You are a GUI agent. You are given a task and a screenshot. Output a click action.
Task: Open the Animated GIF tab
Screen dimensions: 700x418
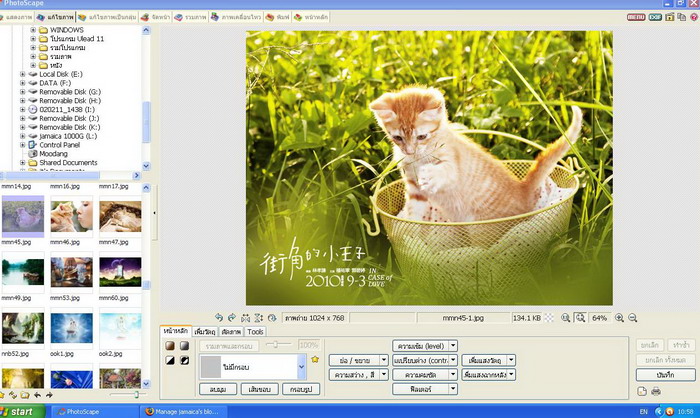pos(236,17)
